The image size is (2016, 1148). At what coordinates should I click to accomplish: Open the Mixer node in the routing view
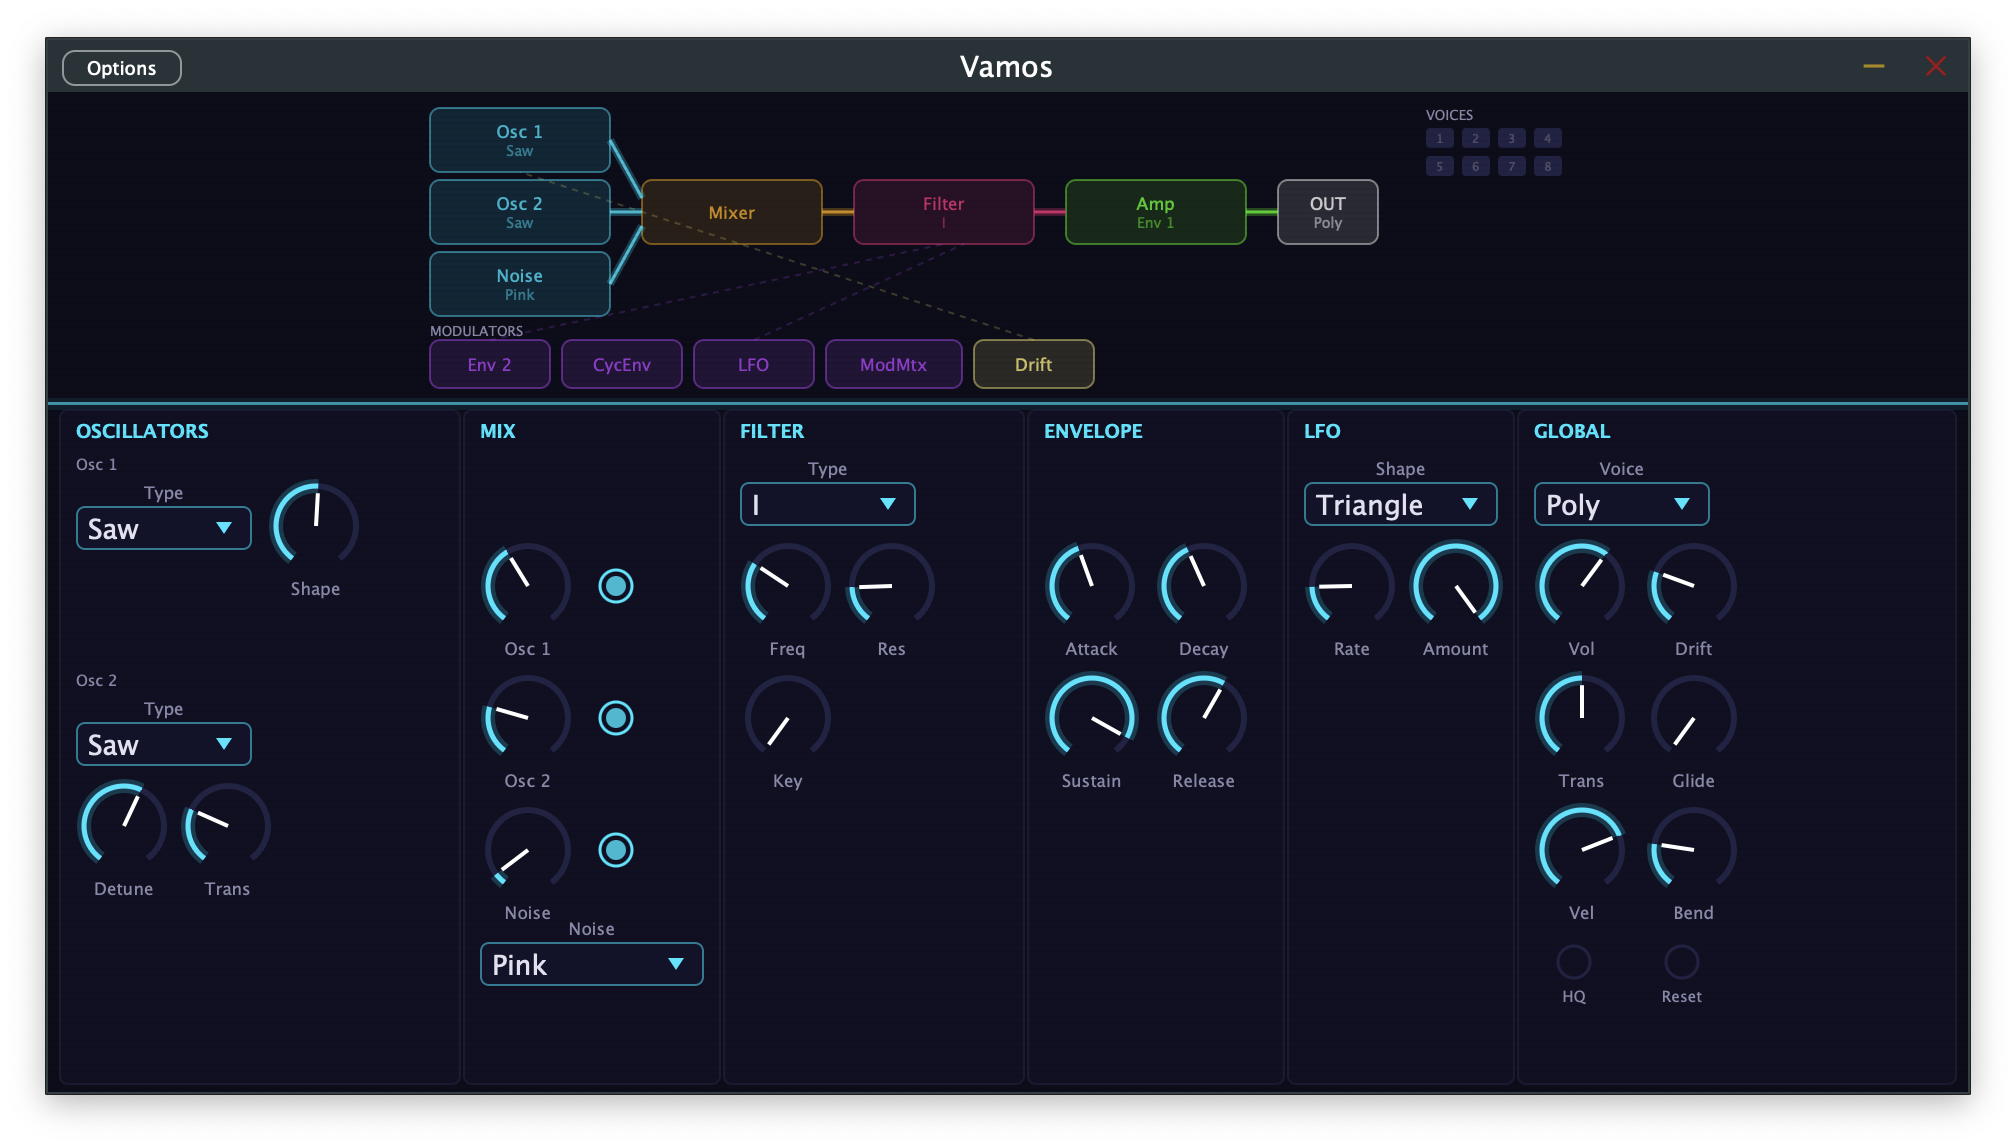(731, 211)
